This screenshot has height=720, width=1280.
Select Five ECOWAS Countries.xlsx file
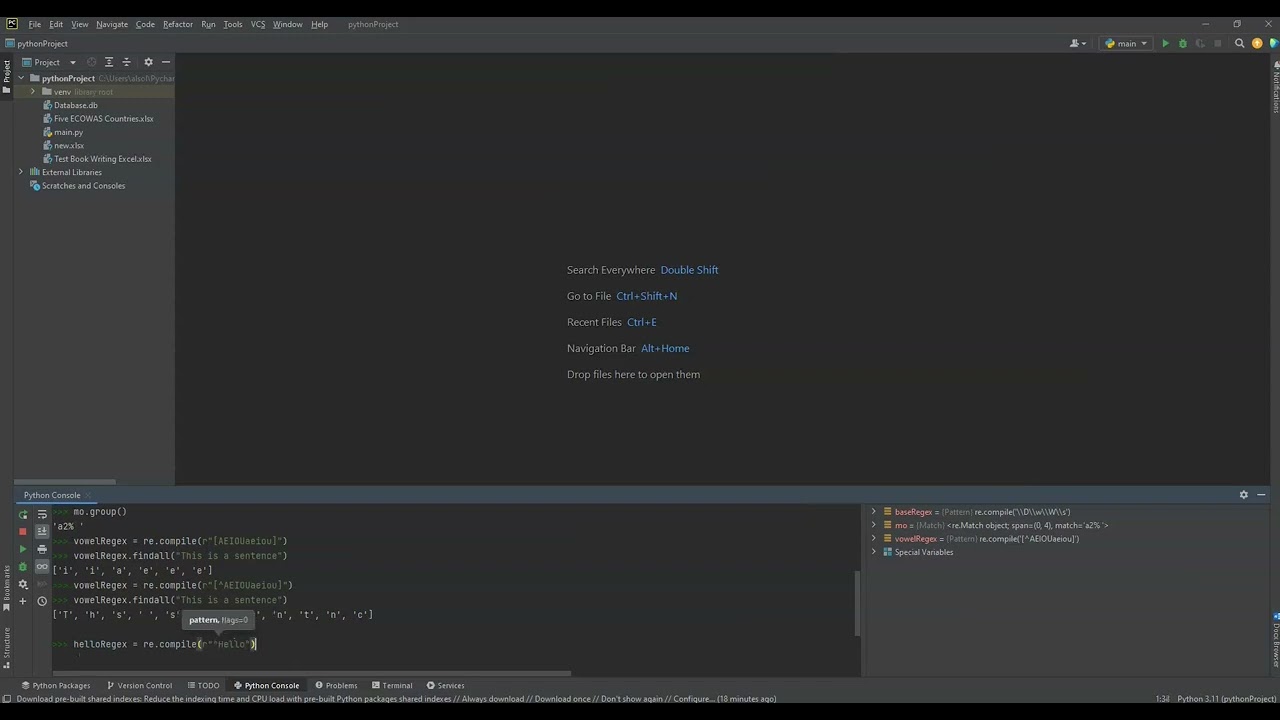[x=103, y=118]
